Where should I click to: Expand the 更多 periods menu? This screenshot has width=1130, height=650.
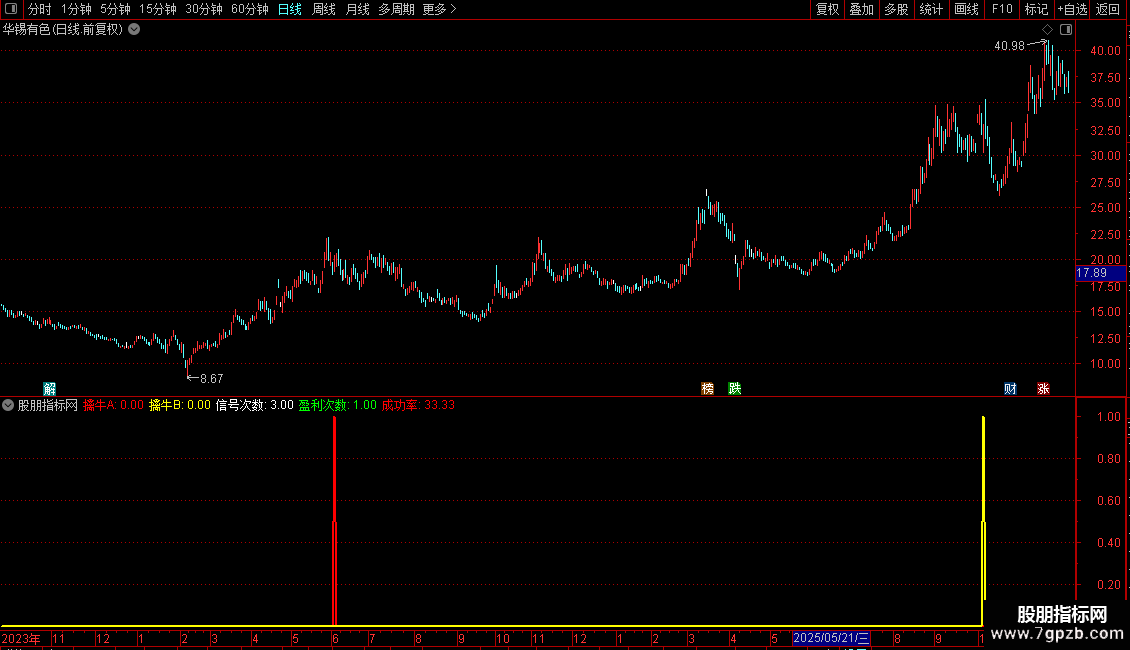point(440,9)
